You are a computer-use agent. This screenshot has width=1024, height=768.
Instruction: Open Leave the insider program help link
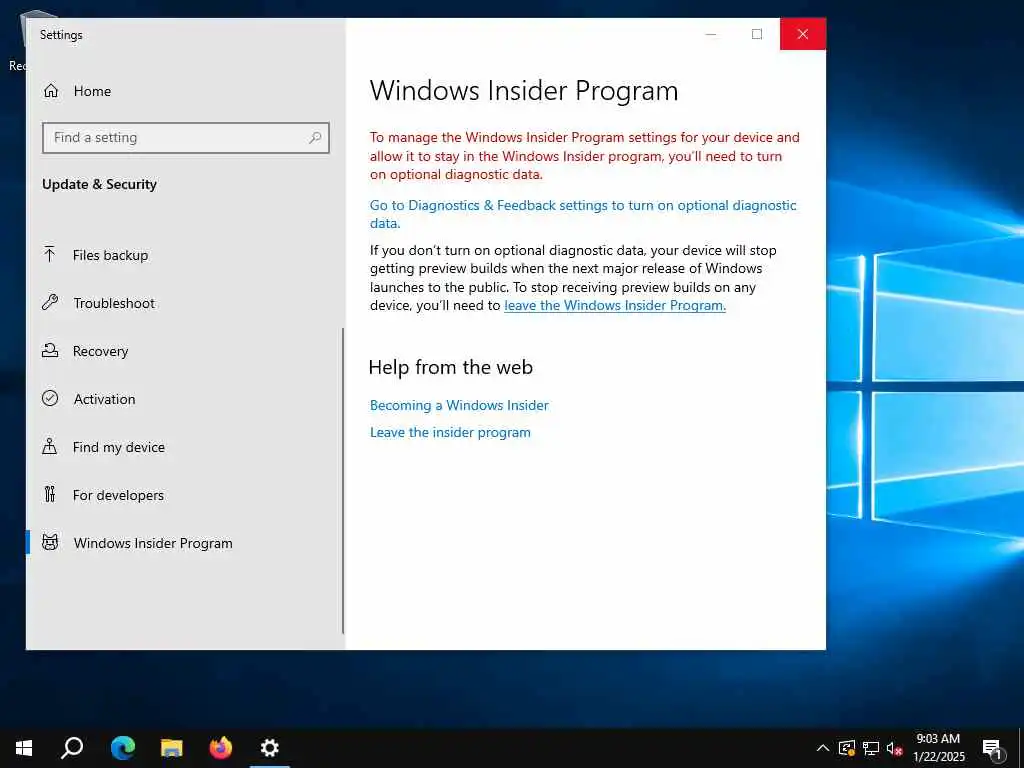(x=450, y=432)
